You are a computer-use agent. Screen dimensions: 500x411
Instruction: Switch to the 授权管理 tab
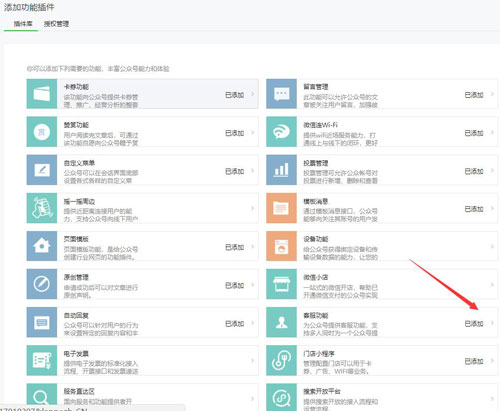click(56, 24)
